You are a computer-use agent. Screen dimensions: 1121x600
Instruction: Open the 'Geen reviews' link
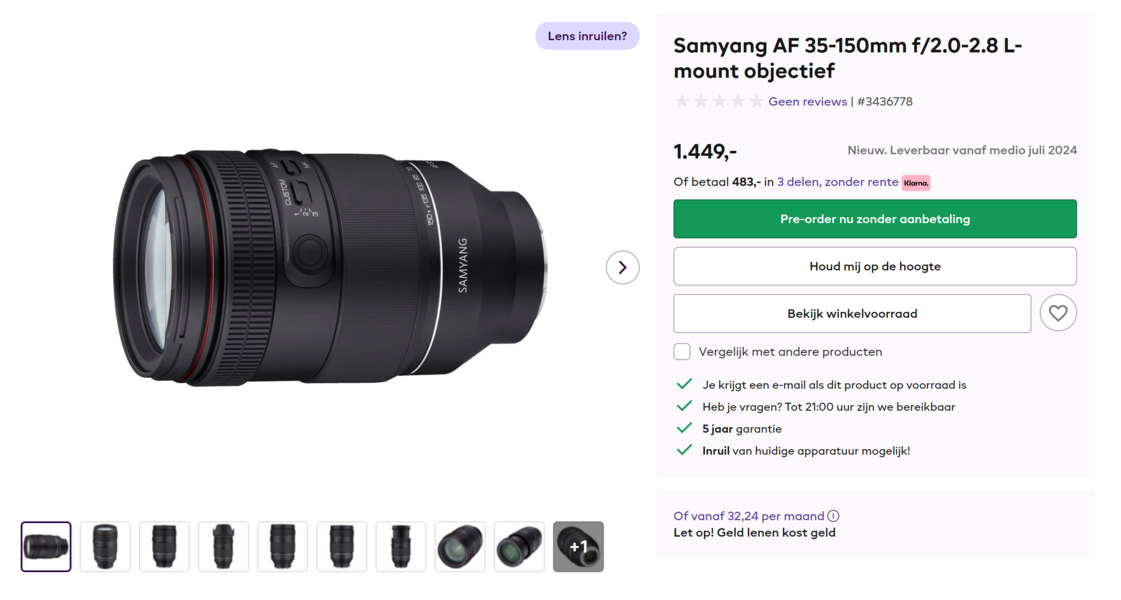[807, 101]
